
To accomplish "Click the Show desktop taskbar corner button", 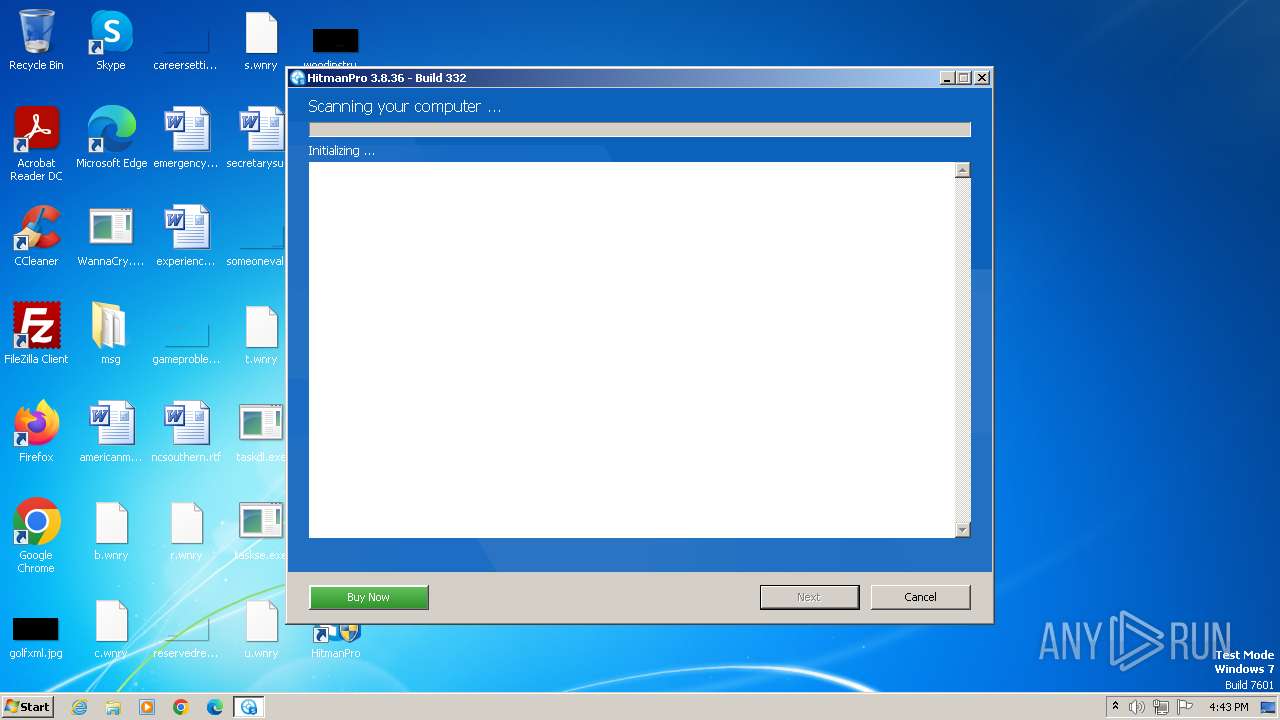I will point(1269,707).
